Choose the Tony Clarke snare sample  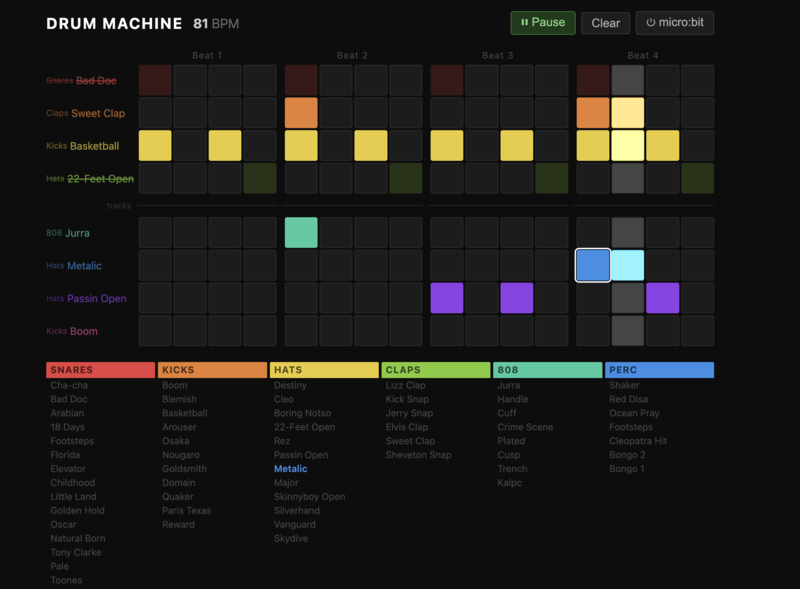click(76, 552)
